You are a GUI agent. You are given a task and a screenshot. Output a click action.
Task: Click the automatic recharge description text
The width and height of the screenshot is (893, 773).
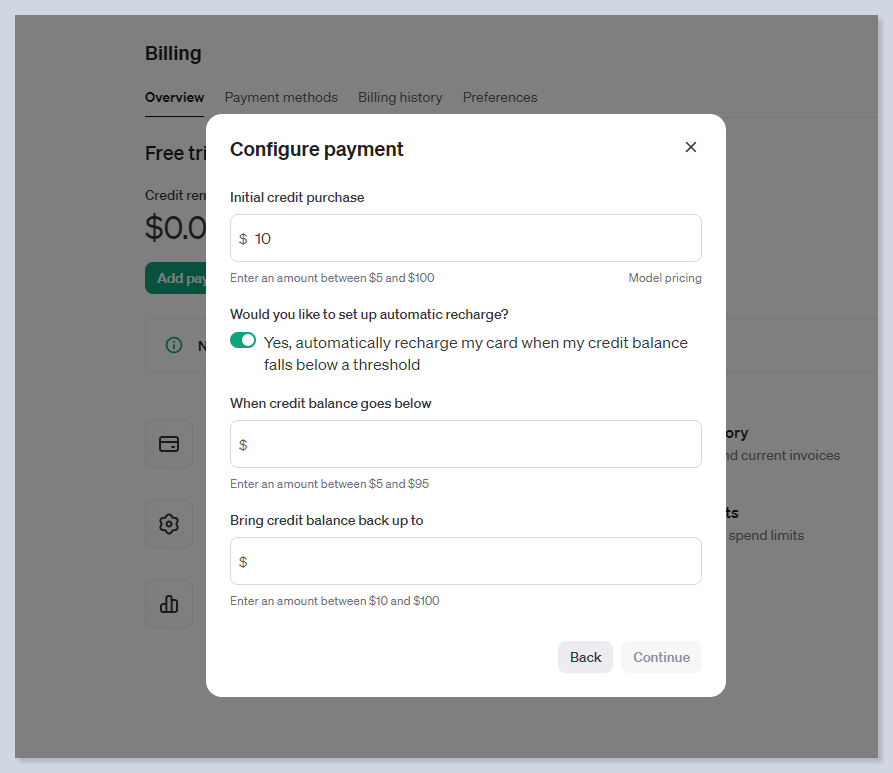pyautogui.click(x=475, y=354)
